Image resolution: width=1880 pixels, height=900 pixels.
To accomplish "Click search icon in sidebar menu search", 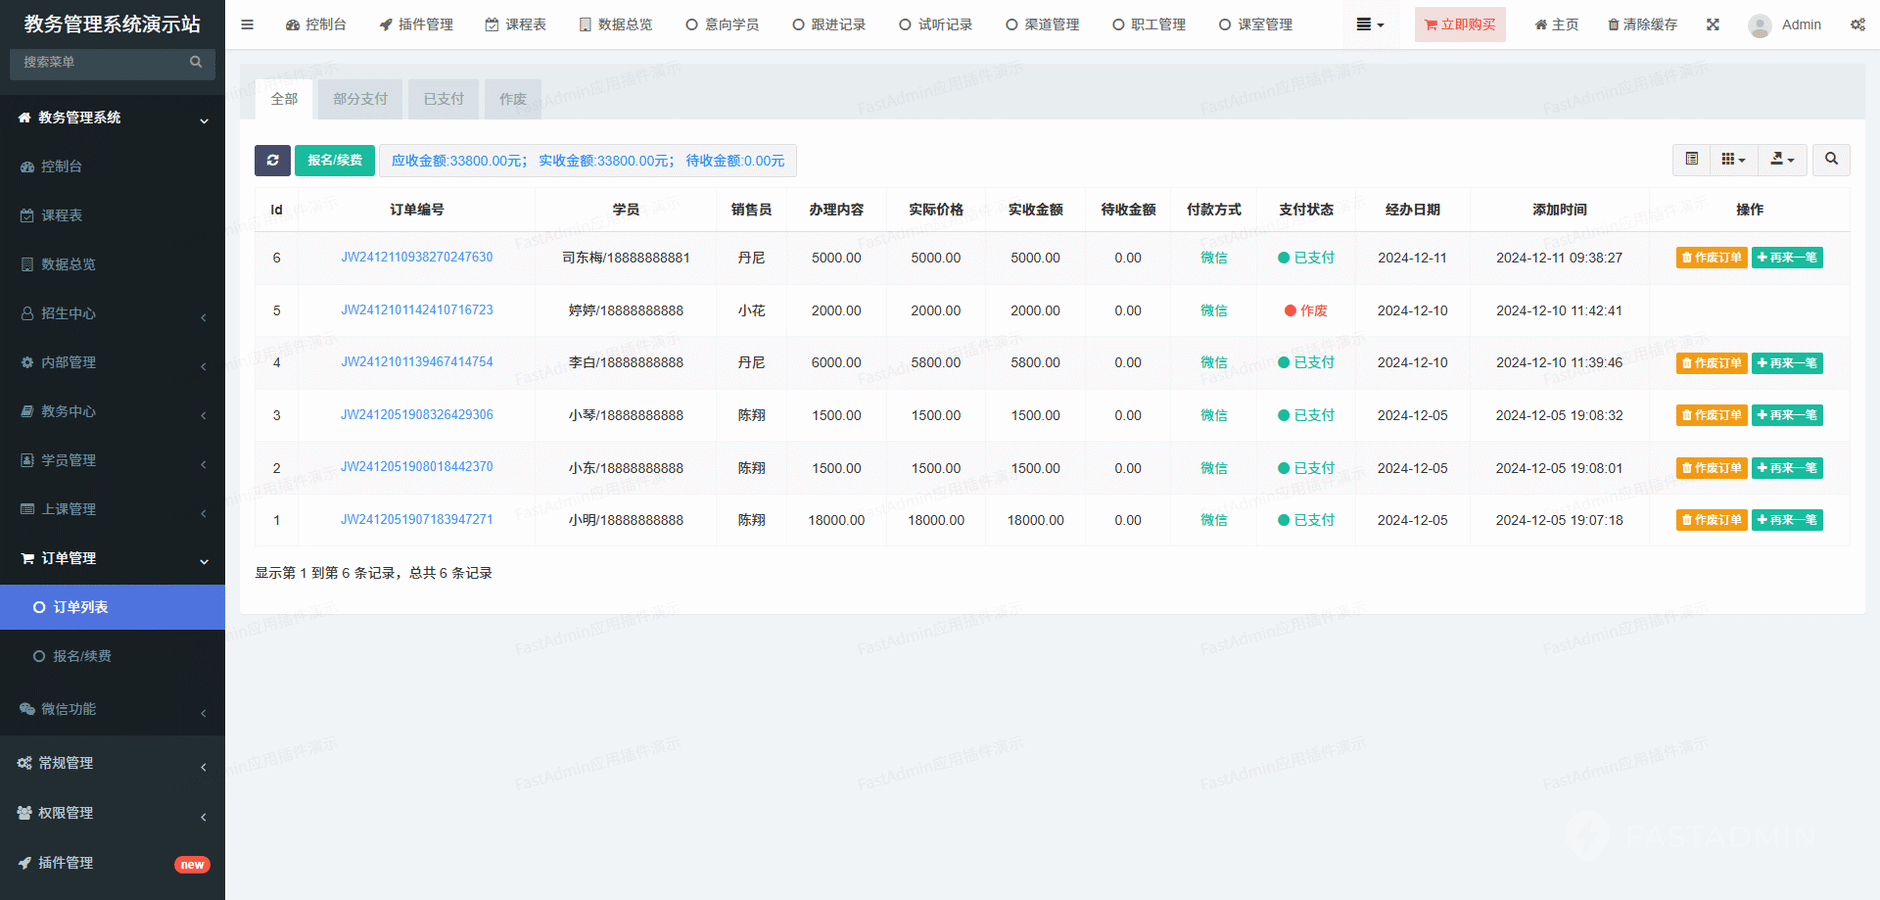I will point(196,62).
